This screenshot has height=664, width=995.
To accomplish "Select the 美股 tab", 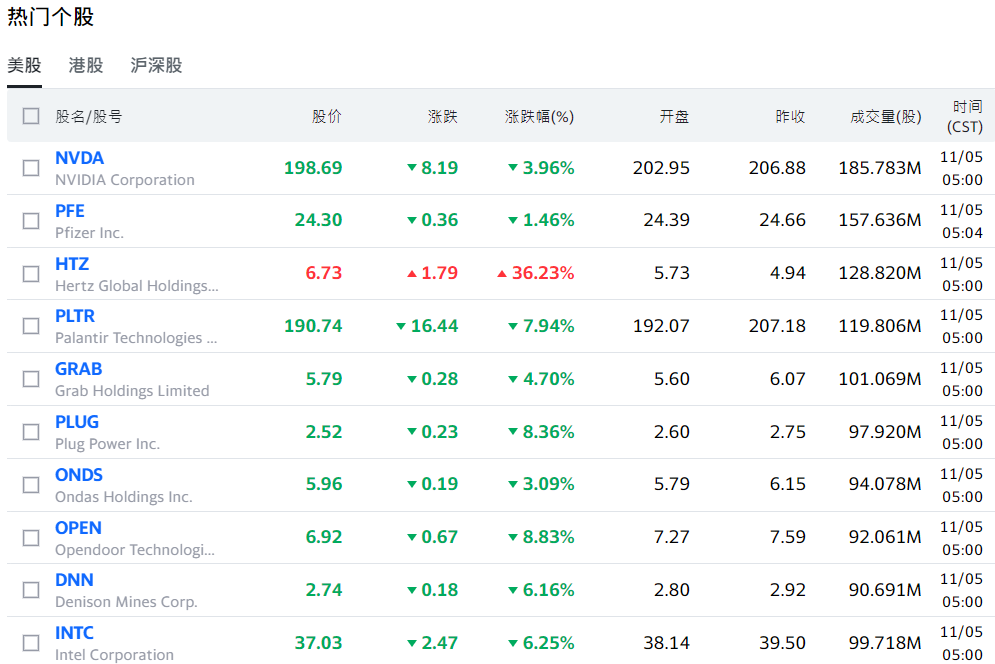I will point(24,66).
